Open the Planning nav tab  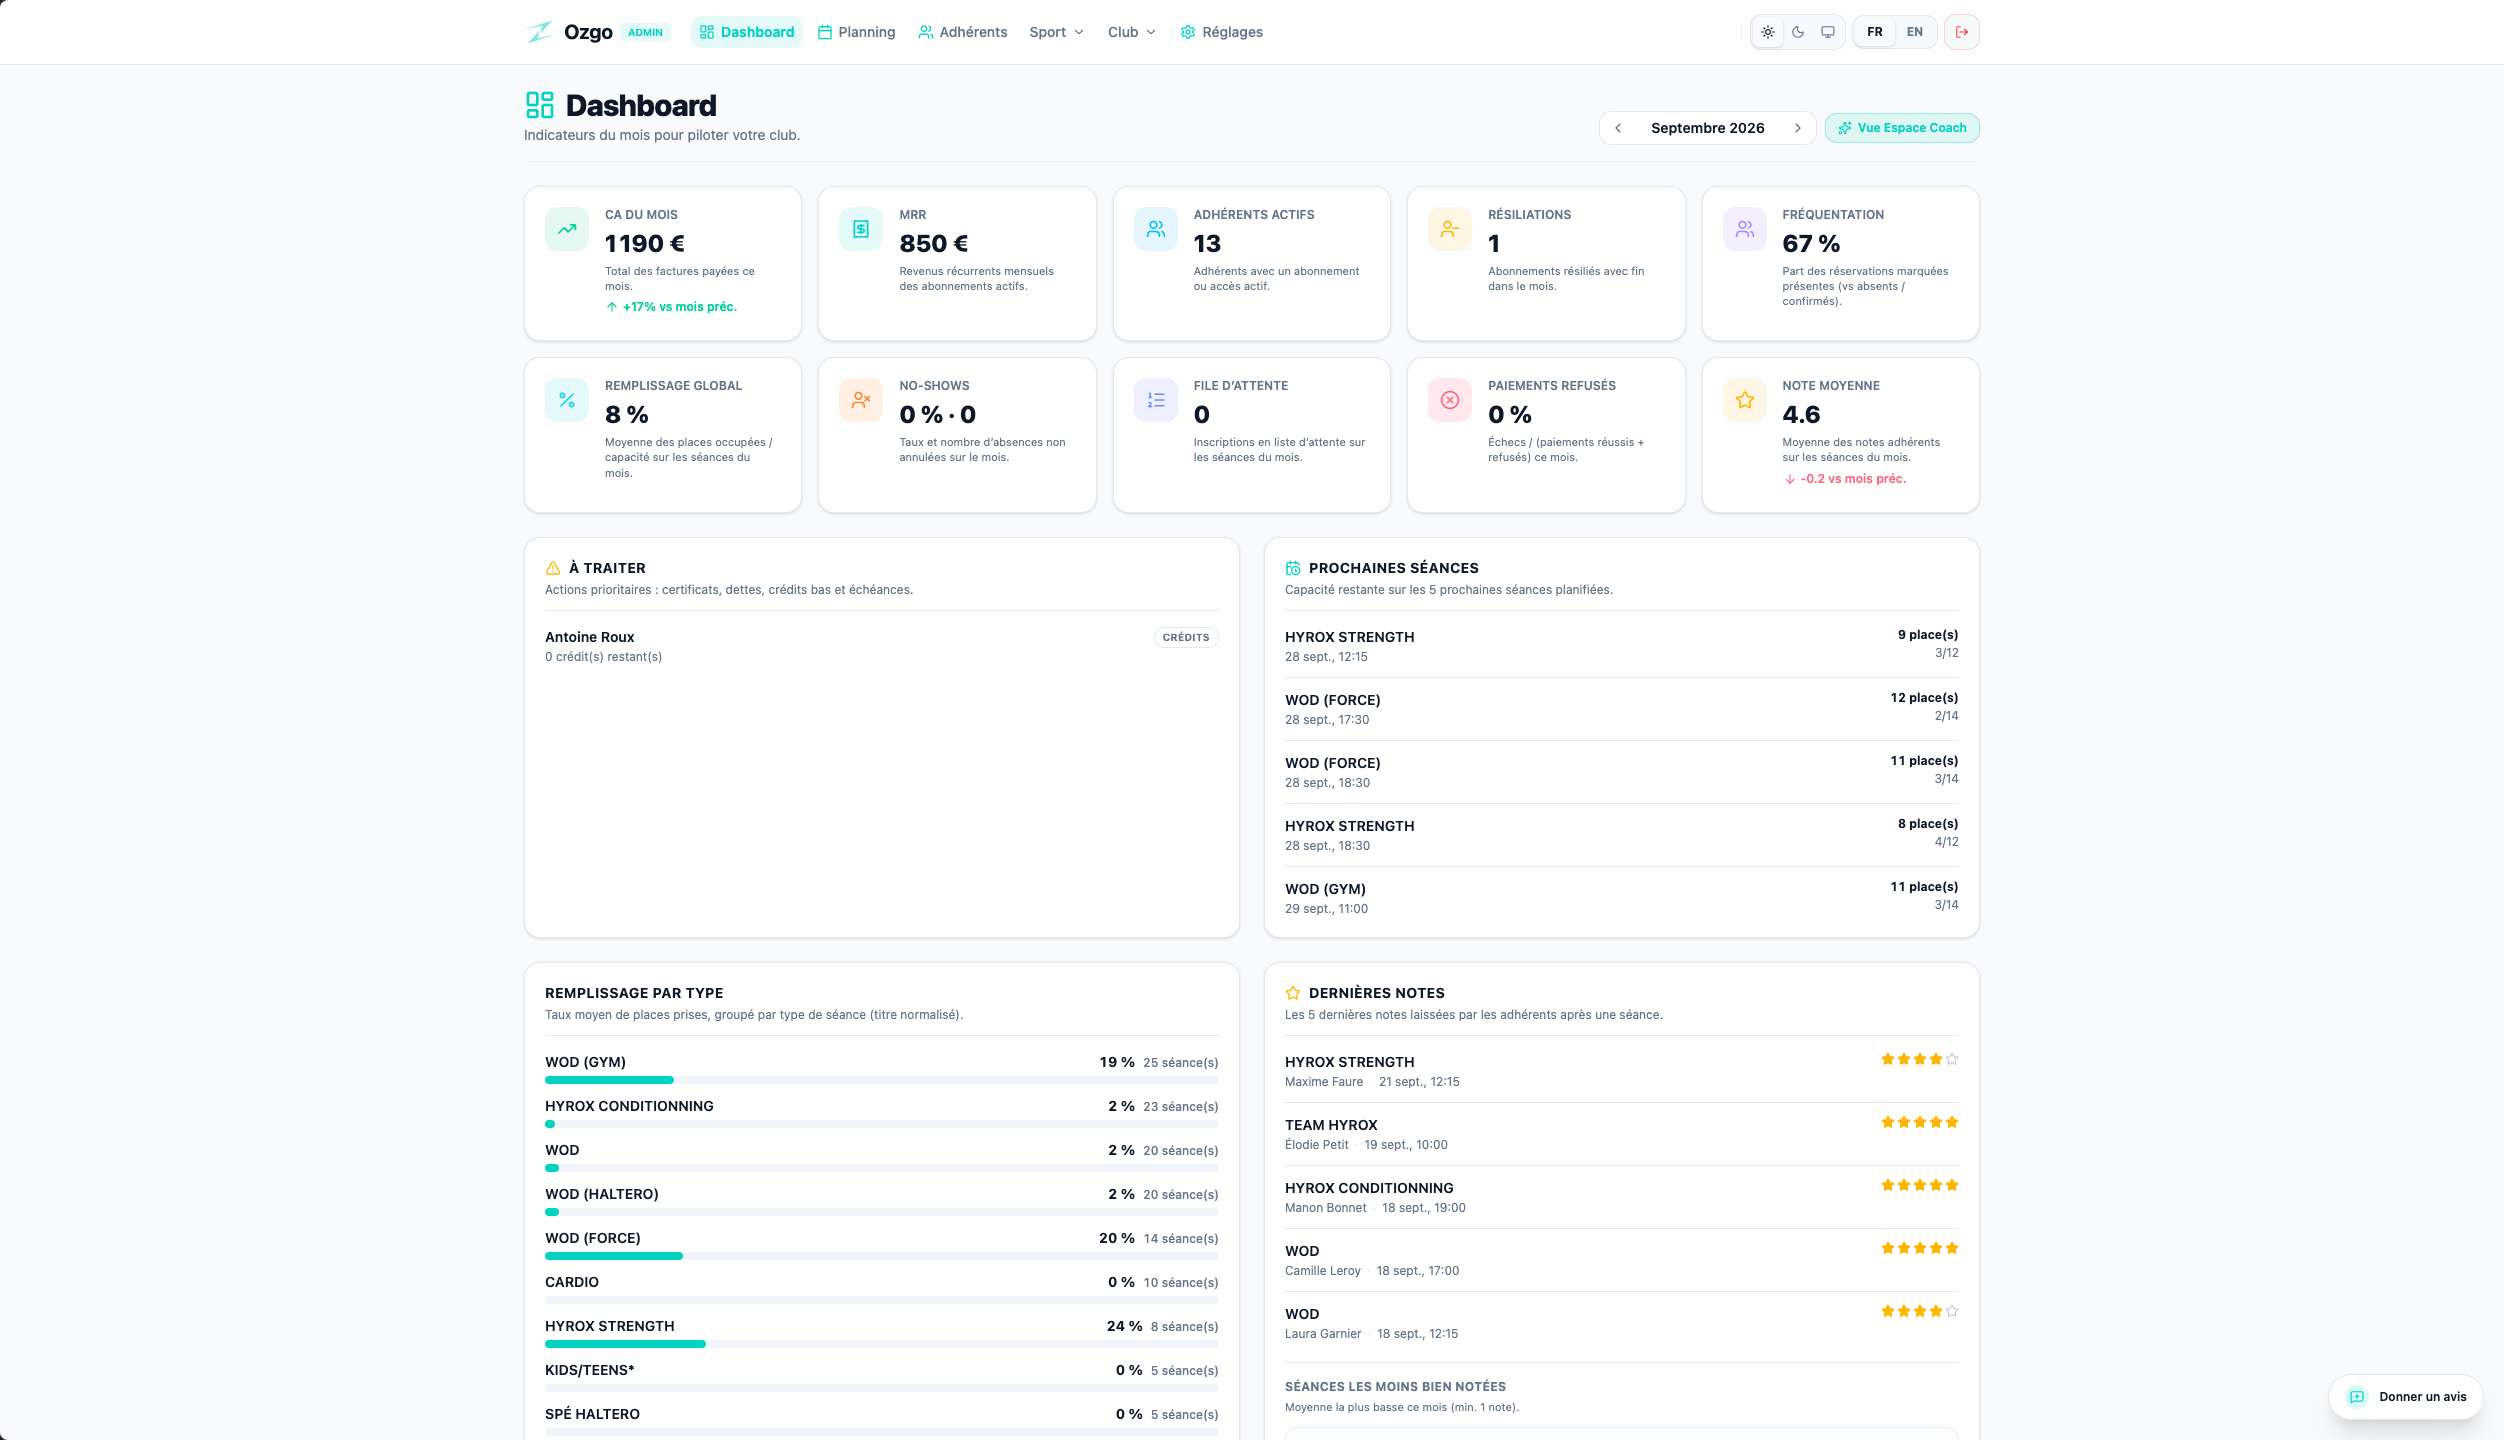(x=857, y=32)
